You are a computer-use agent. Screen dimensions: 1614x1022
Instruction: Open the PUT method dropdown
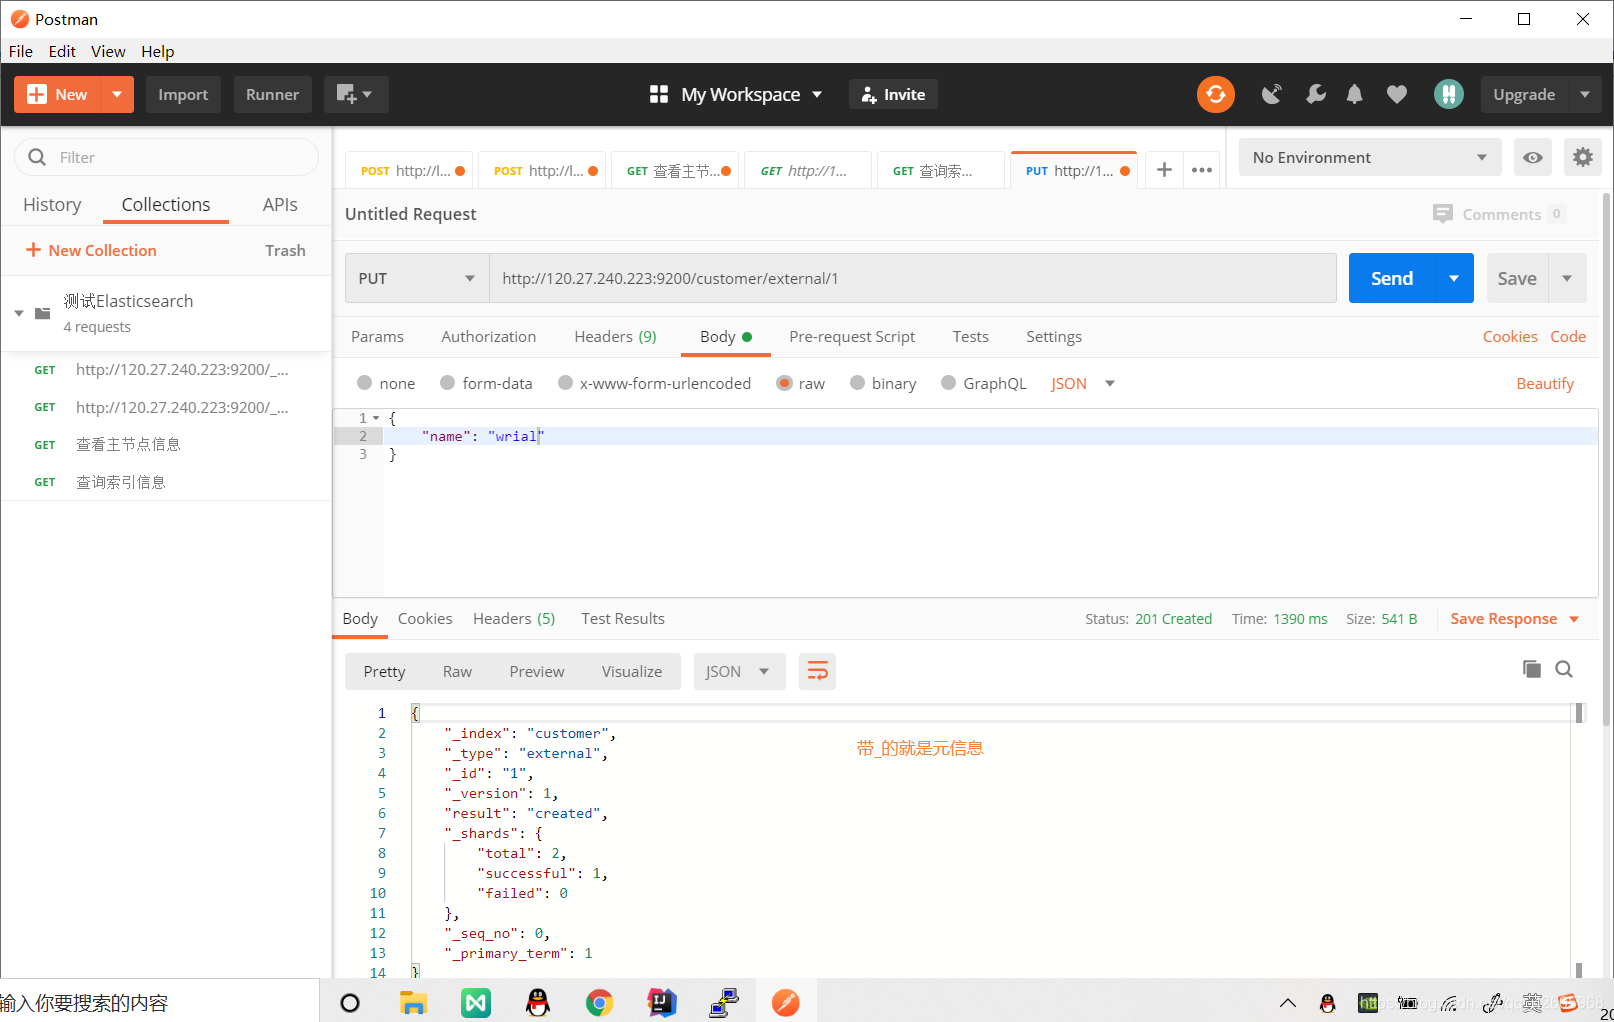tap(417, 278)
